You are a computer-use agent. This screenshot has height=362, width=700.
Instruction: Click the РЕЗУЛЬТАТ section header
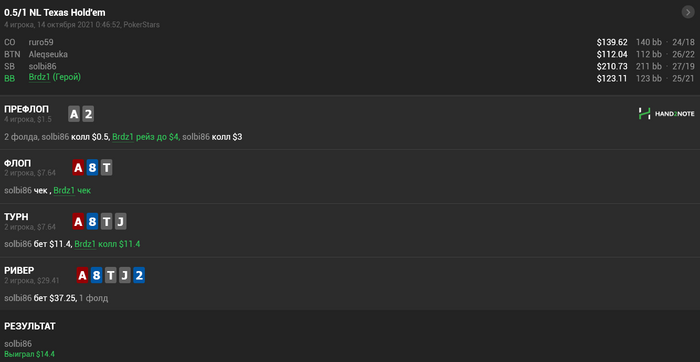[30, 326]
